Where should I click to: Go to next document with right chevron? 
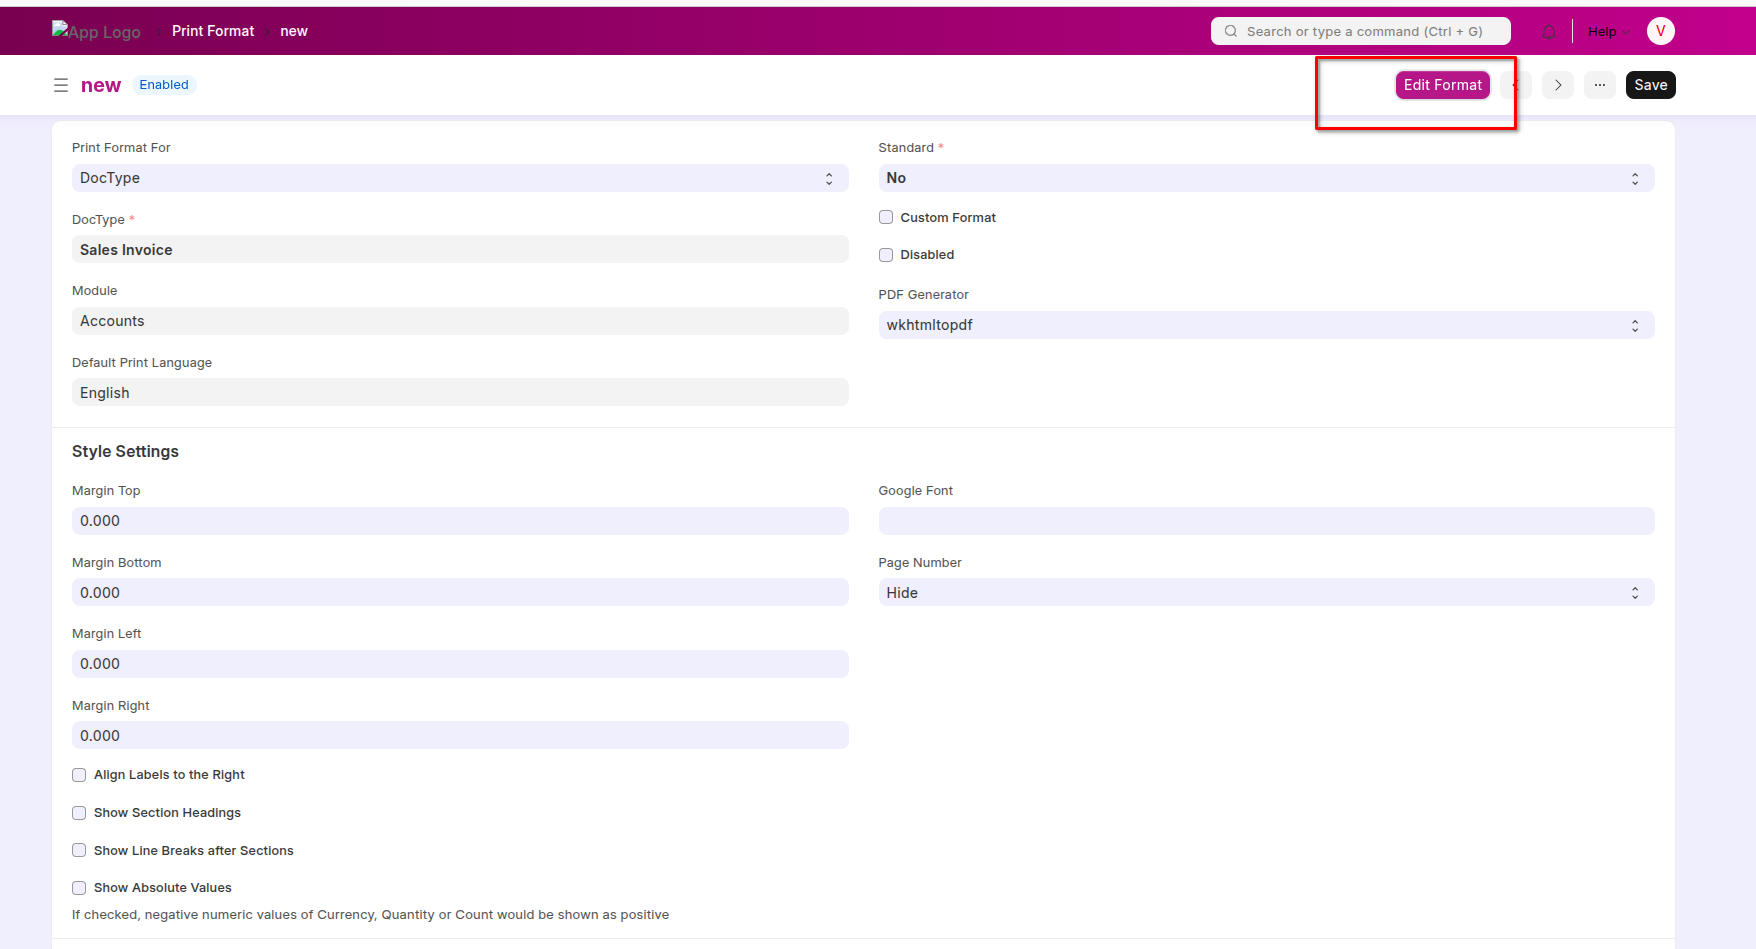tap(1557, 85)
